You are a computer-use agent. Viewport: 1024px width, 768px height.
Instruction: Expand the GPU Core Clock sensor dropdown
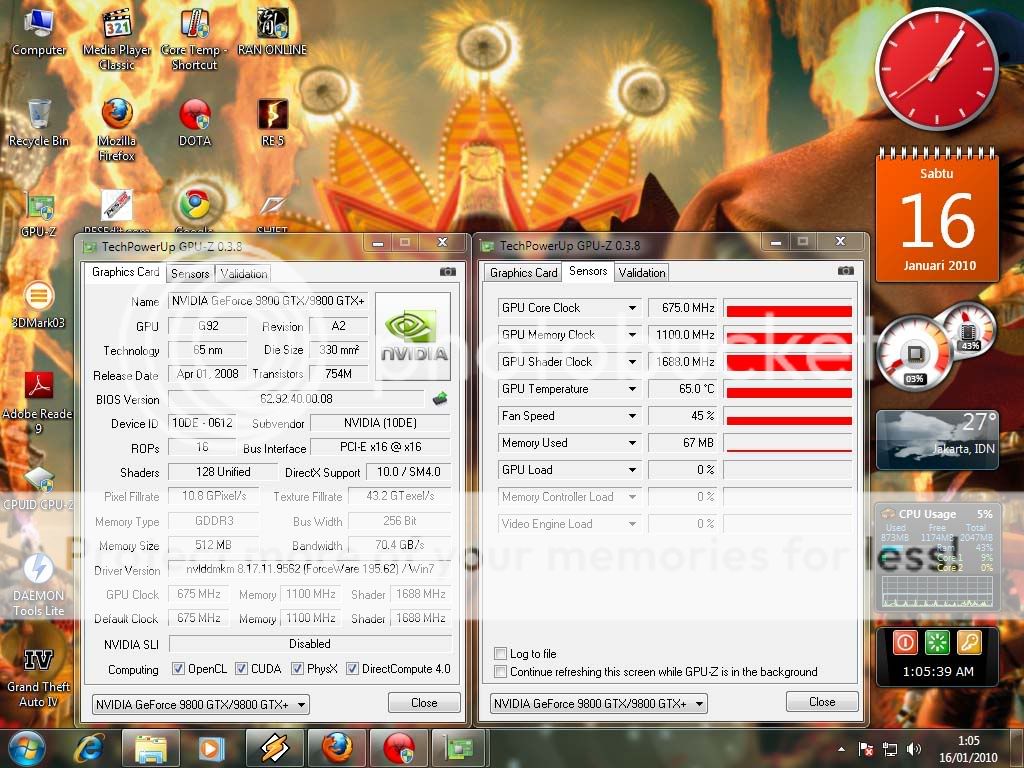(632, 308)
